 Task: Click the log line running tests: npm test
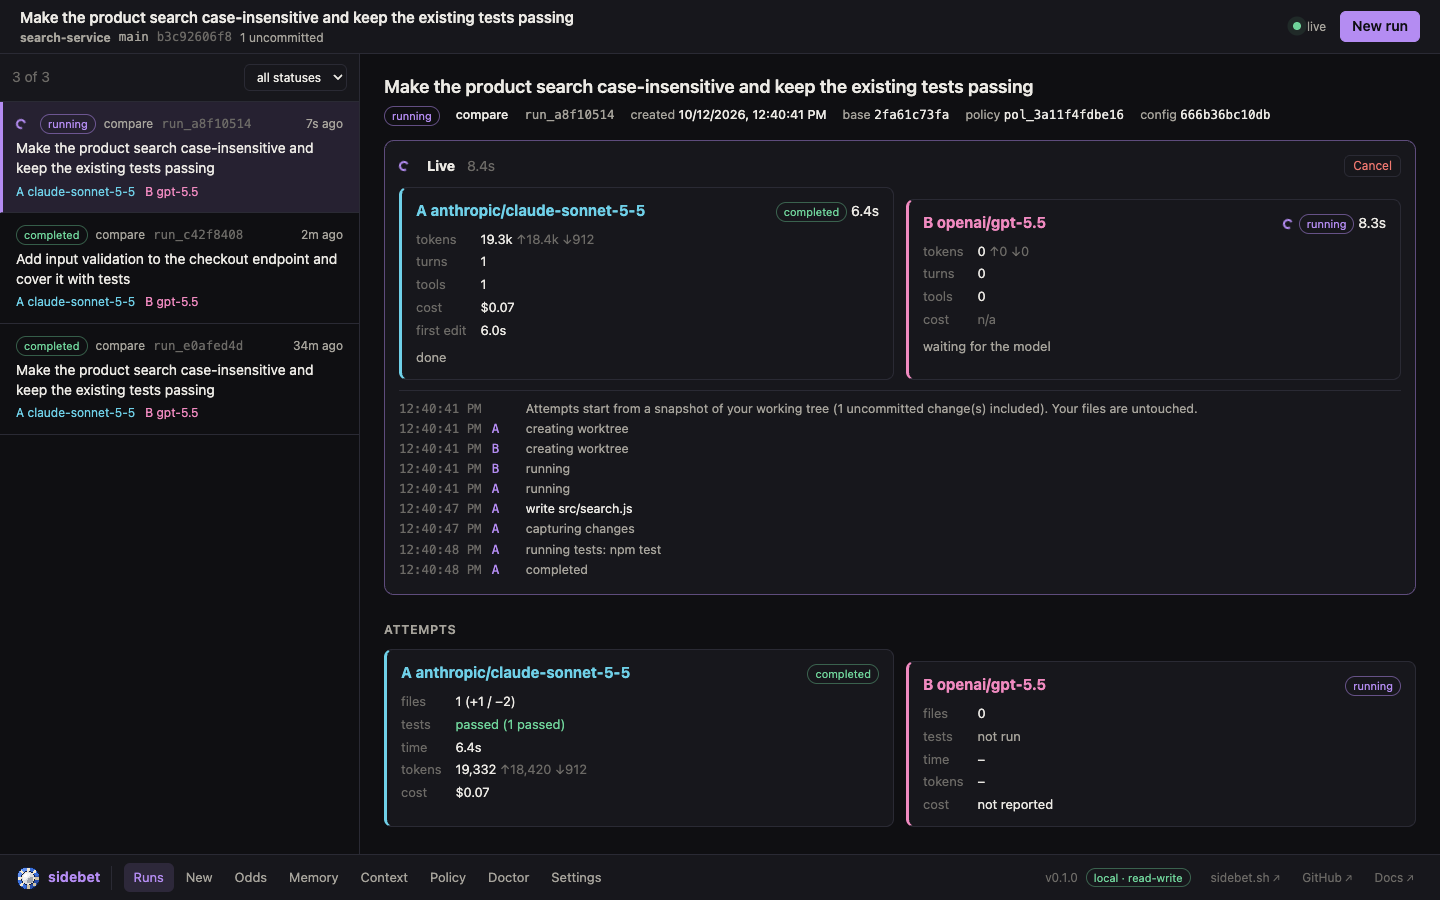pyautogui.click(x=593, y=550)
